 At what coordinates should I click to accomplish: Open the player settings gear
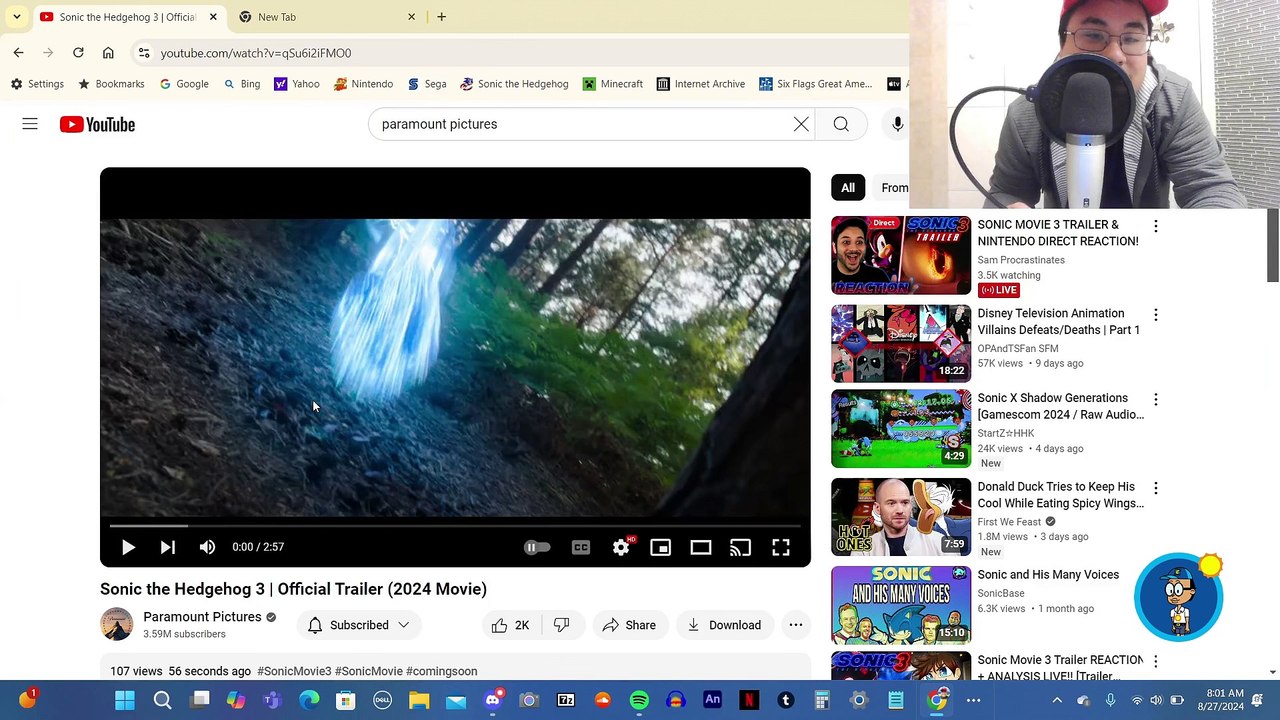pos(621,547)
